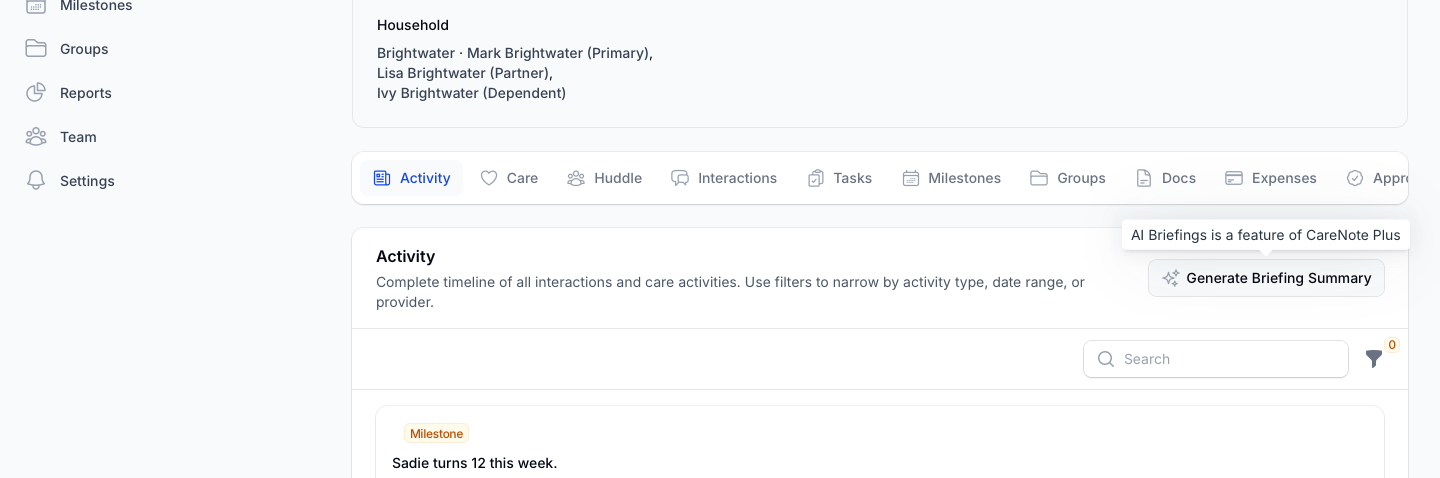1440x478 pixels.
Task: Click the 'Ivy Brightwater (Dependent)' text
Action: pos(471,93)
